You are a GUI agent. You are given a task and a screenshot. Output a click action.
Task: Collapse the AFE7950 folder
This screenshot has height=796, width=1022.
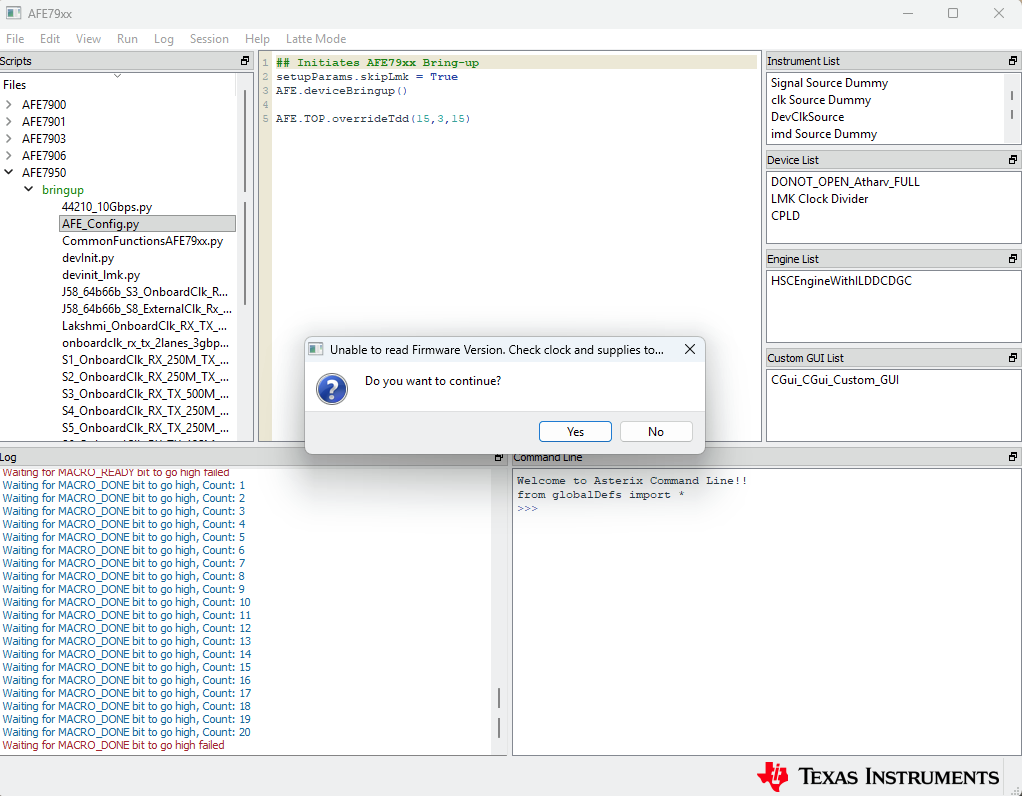8,173
